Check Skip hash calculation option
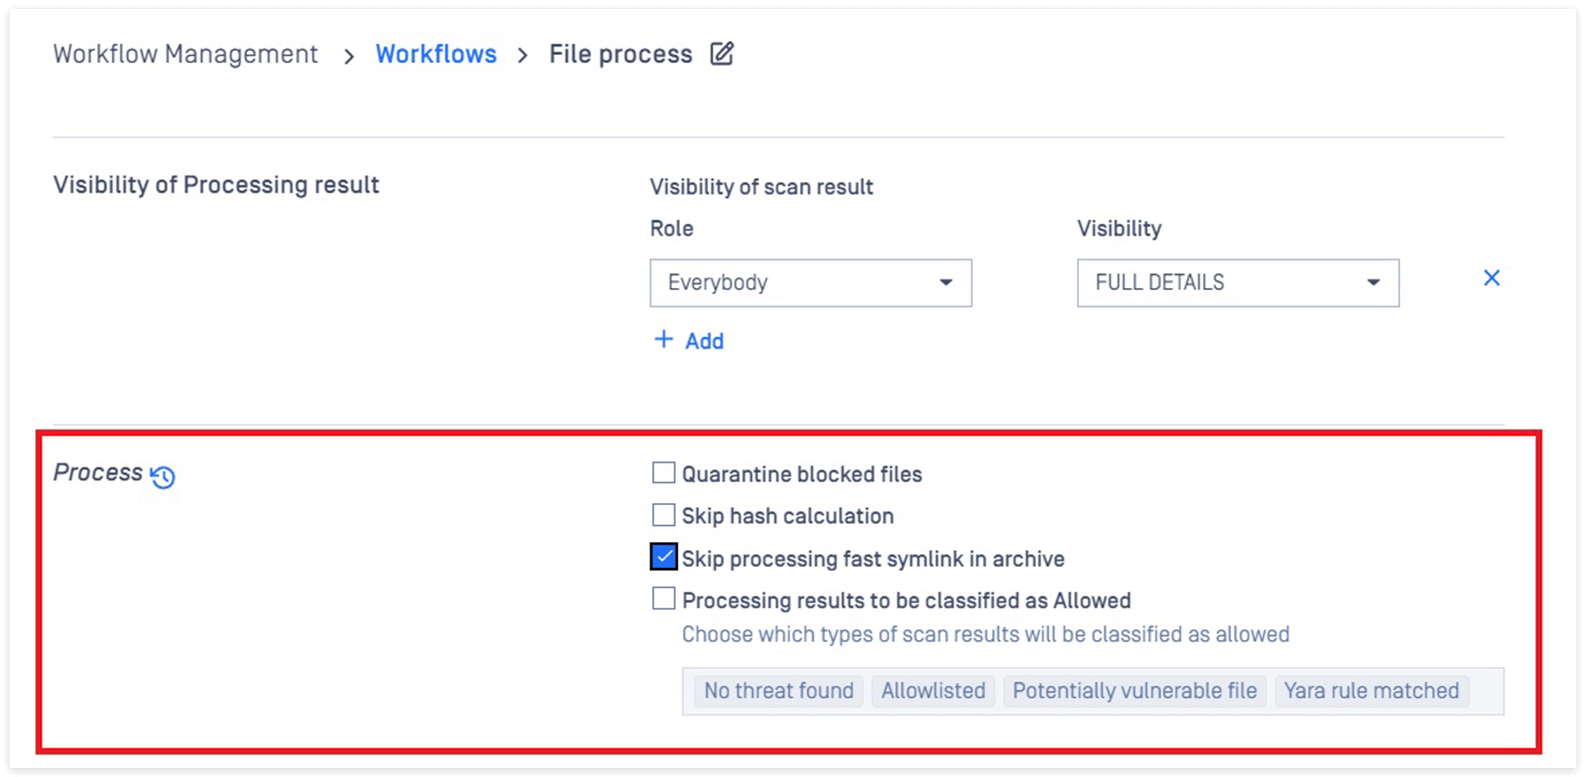Image resolution: width=1586 pixels, height=777 pixels. click(x=663, y=515)
